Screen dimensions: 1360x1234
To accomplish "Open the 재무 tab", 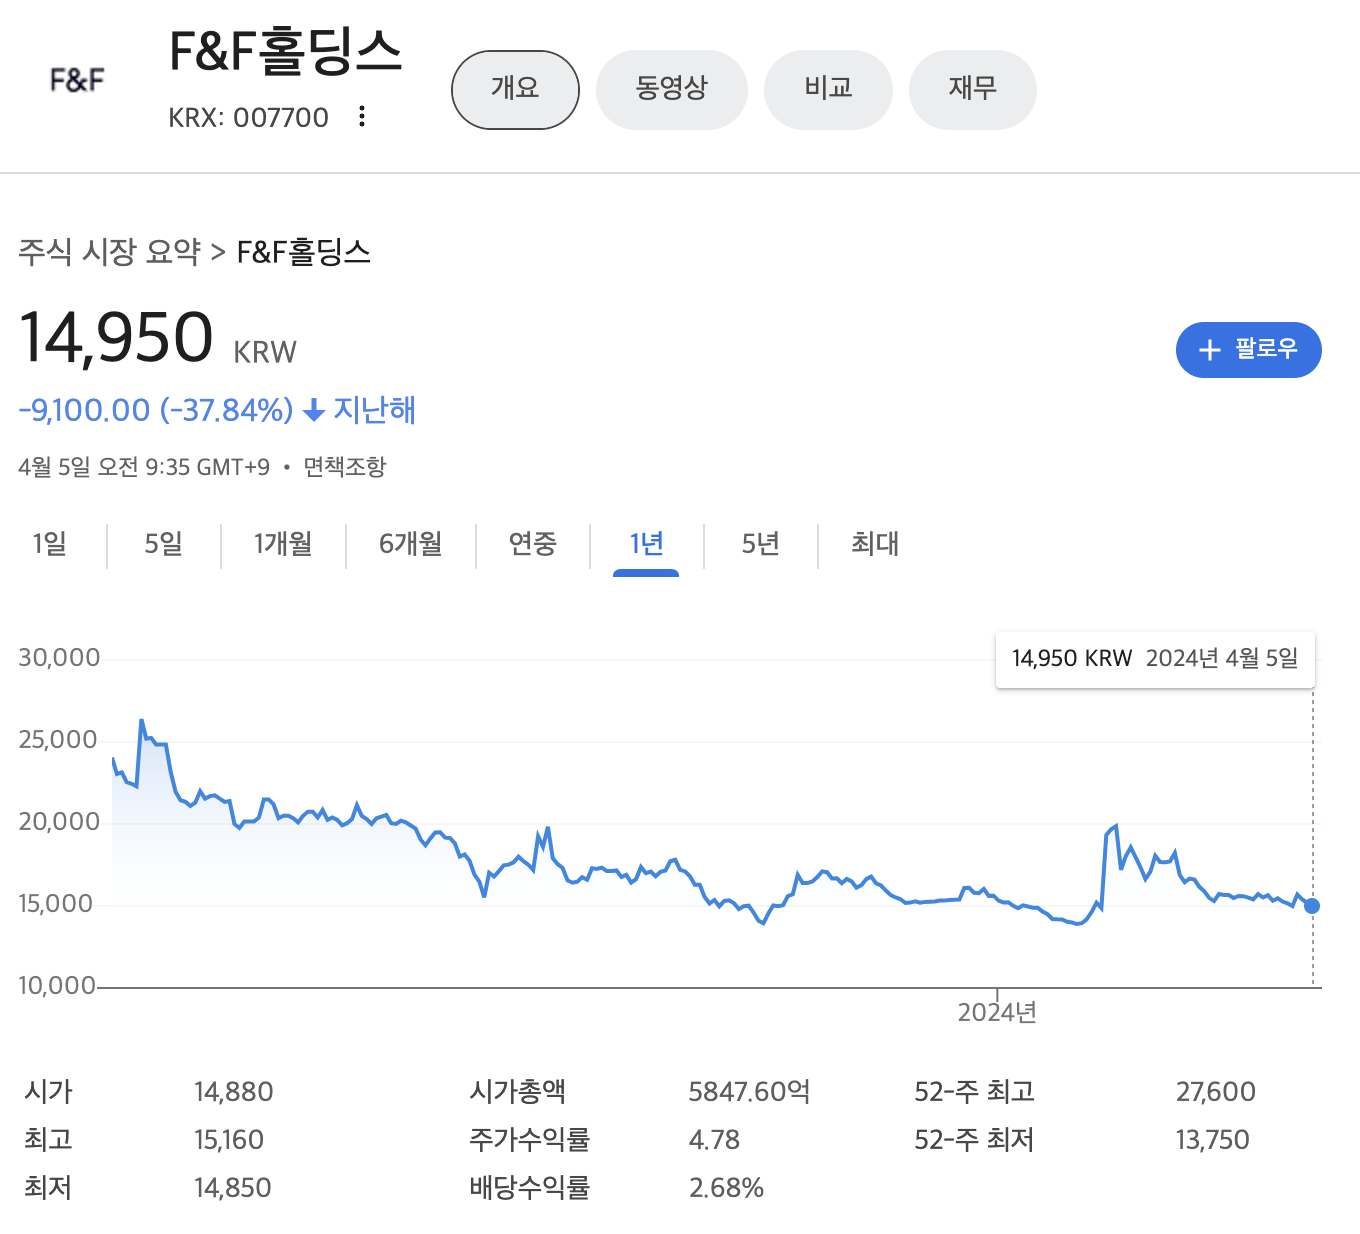I will point(972,89).
